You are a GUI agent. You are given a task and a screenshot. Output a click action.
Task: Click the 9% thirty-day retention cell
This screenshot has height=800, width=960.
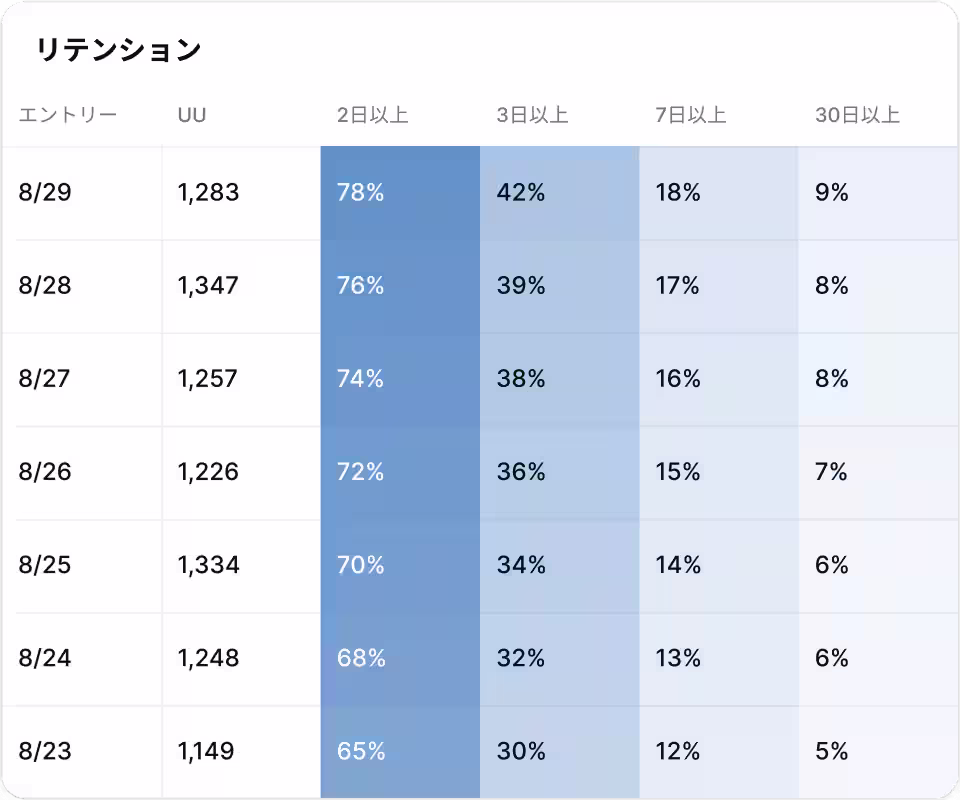[831, 193]
